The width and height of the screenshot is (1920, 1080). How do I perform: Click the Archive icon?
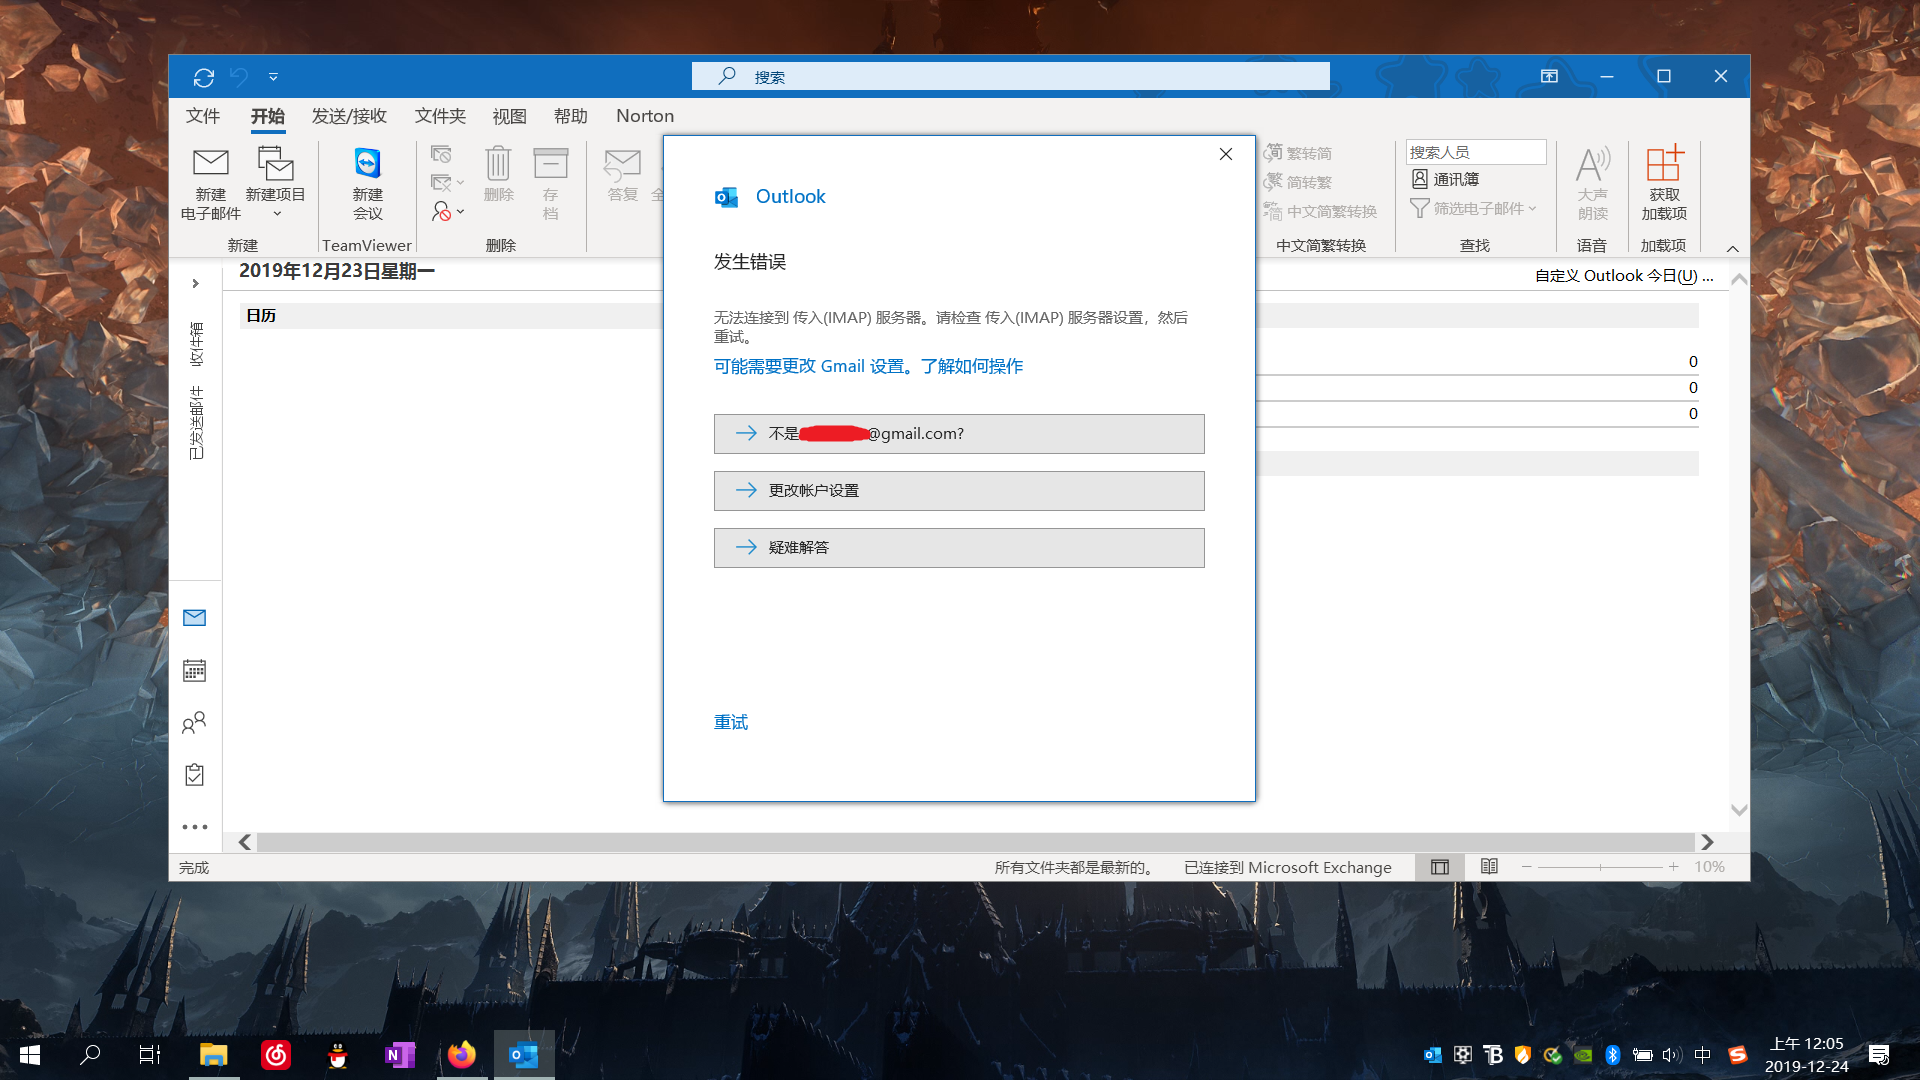[x=550, y=162]
